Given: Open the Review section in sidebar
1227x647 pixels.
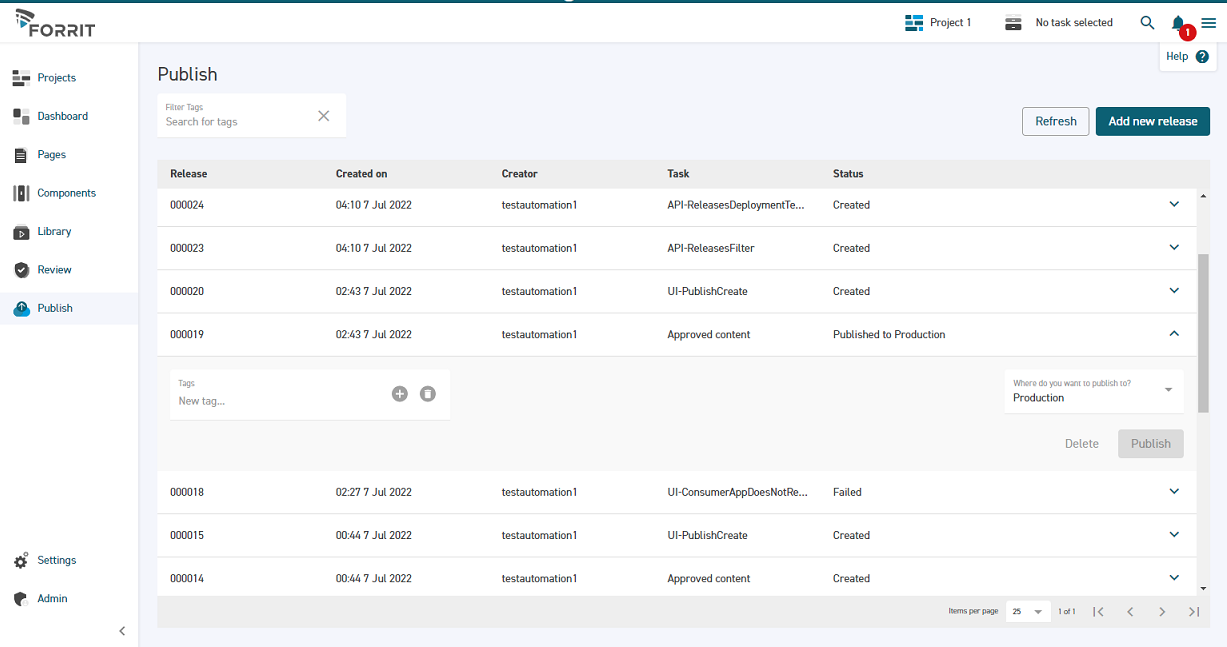Looking at the screenshot, I should 54,270.
